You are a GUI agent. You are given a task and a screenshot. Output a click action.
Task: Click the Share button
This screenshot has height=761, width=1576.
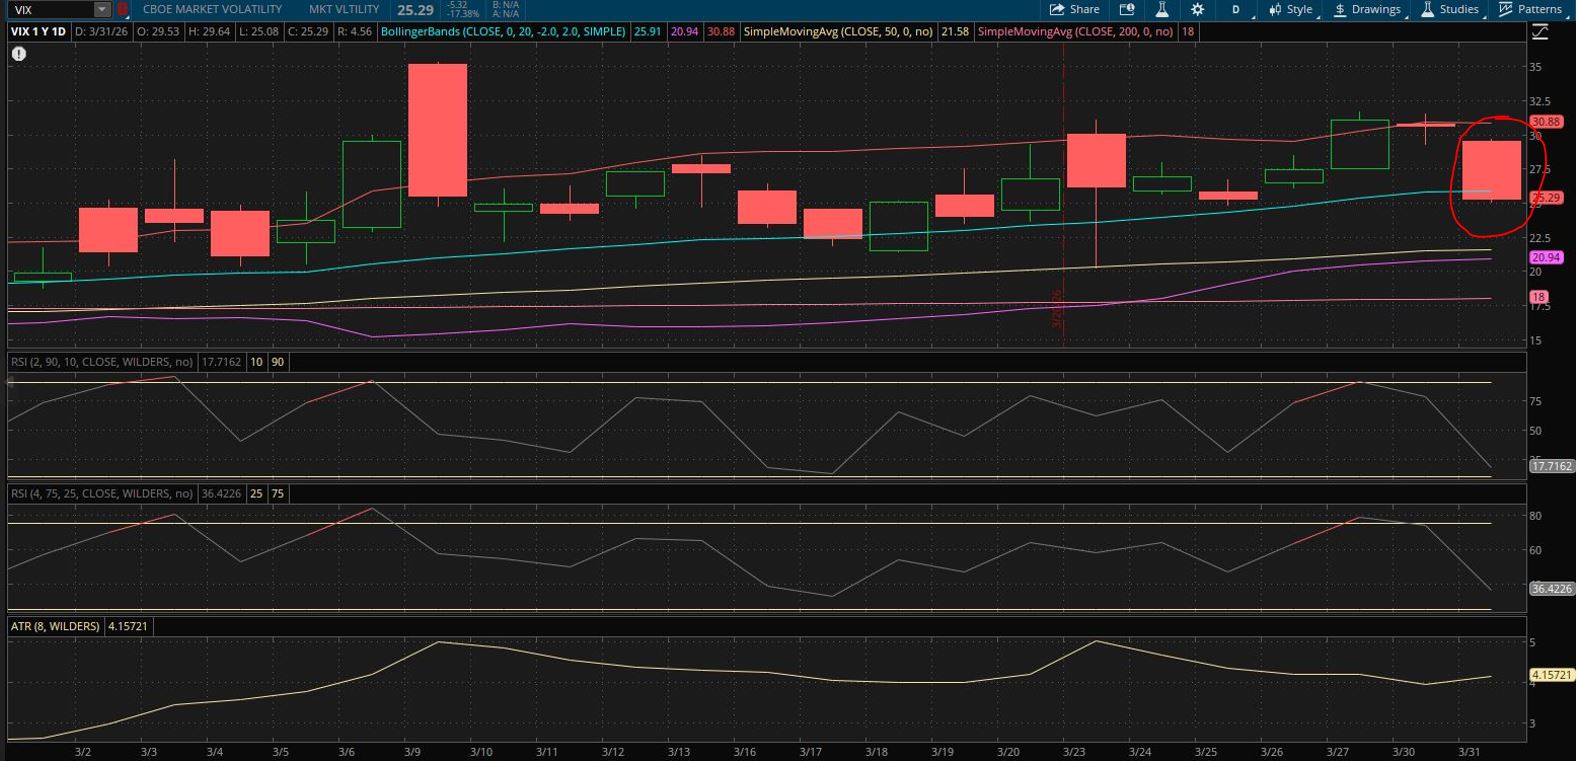tap(1074, 10)
